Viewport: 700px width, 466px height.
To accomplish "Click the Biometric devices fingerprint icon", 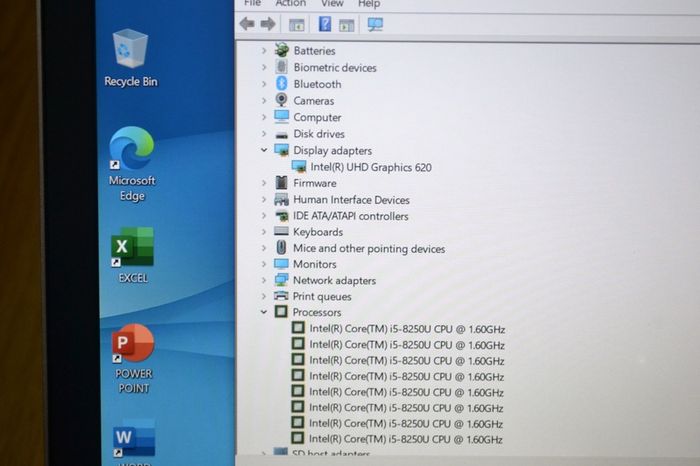I will coord(281,67).
